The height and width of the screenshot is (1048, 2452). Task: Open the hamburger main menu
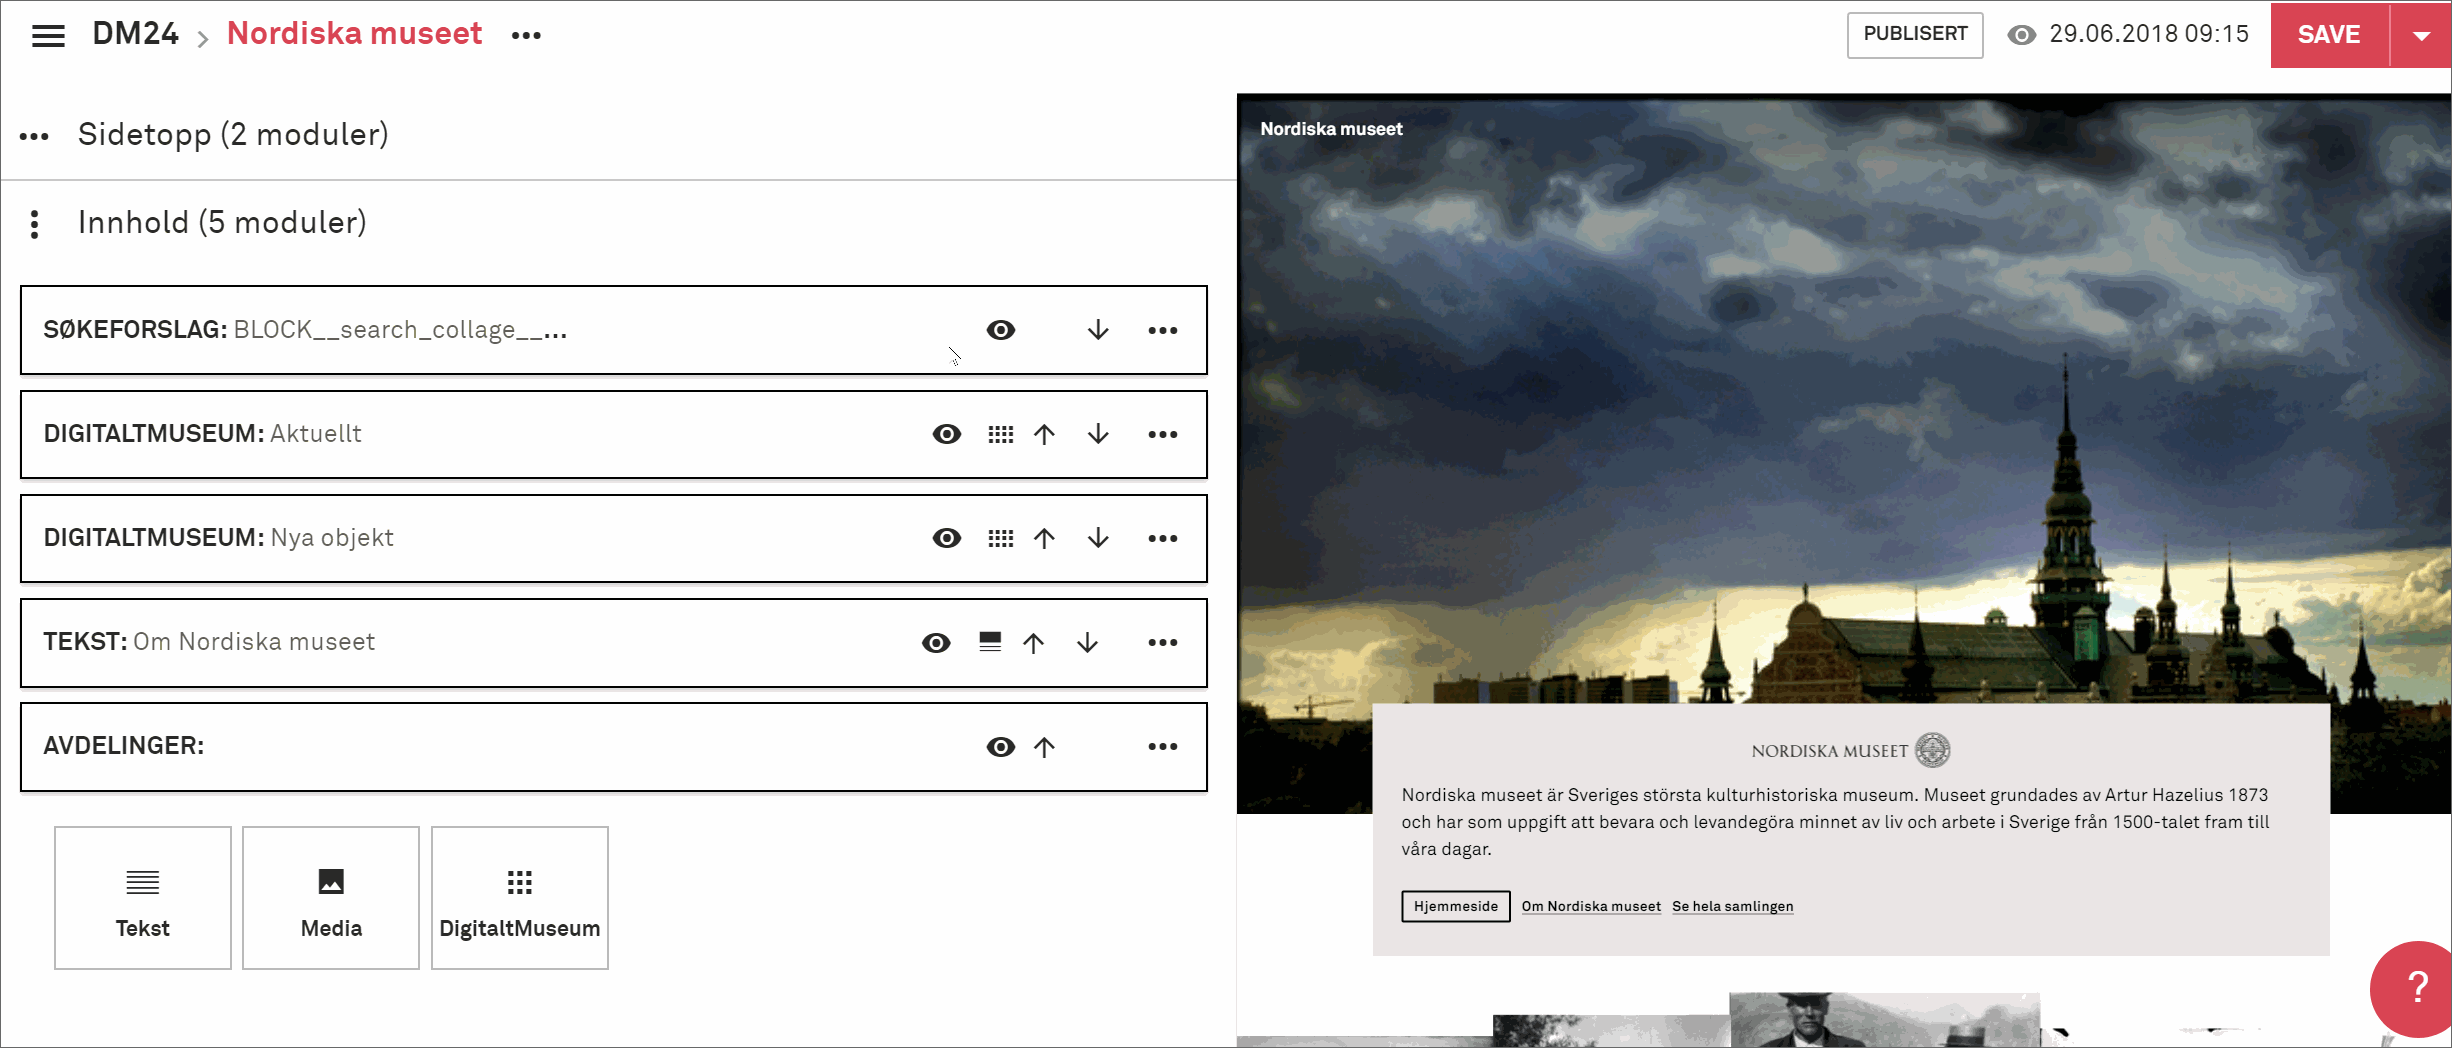[48, 36]
